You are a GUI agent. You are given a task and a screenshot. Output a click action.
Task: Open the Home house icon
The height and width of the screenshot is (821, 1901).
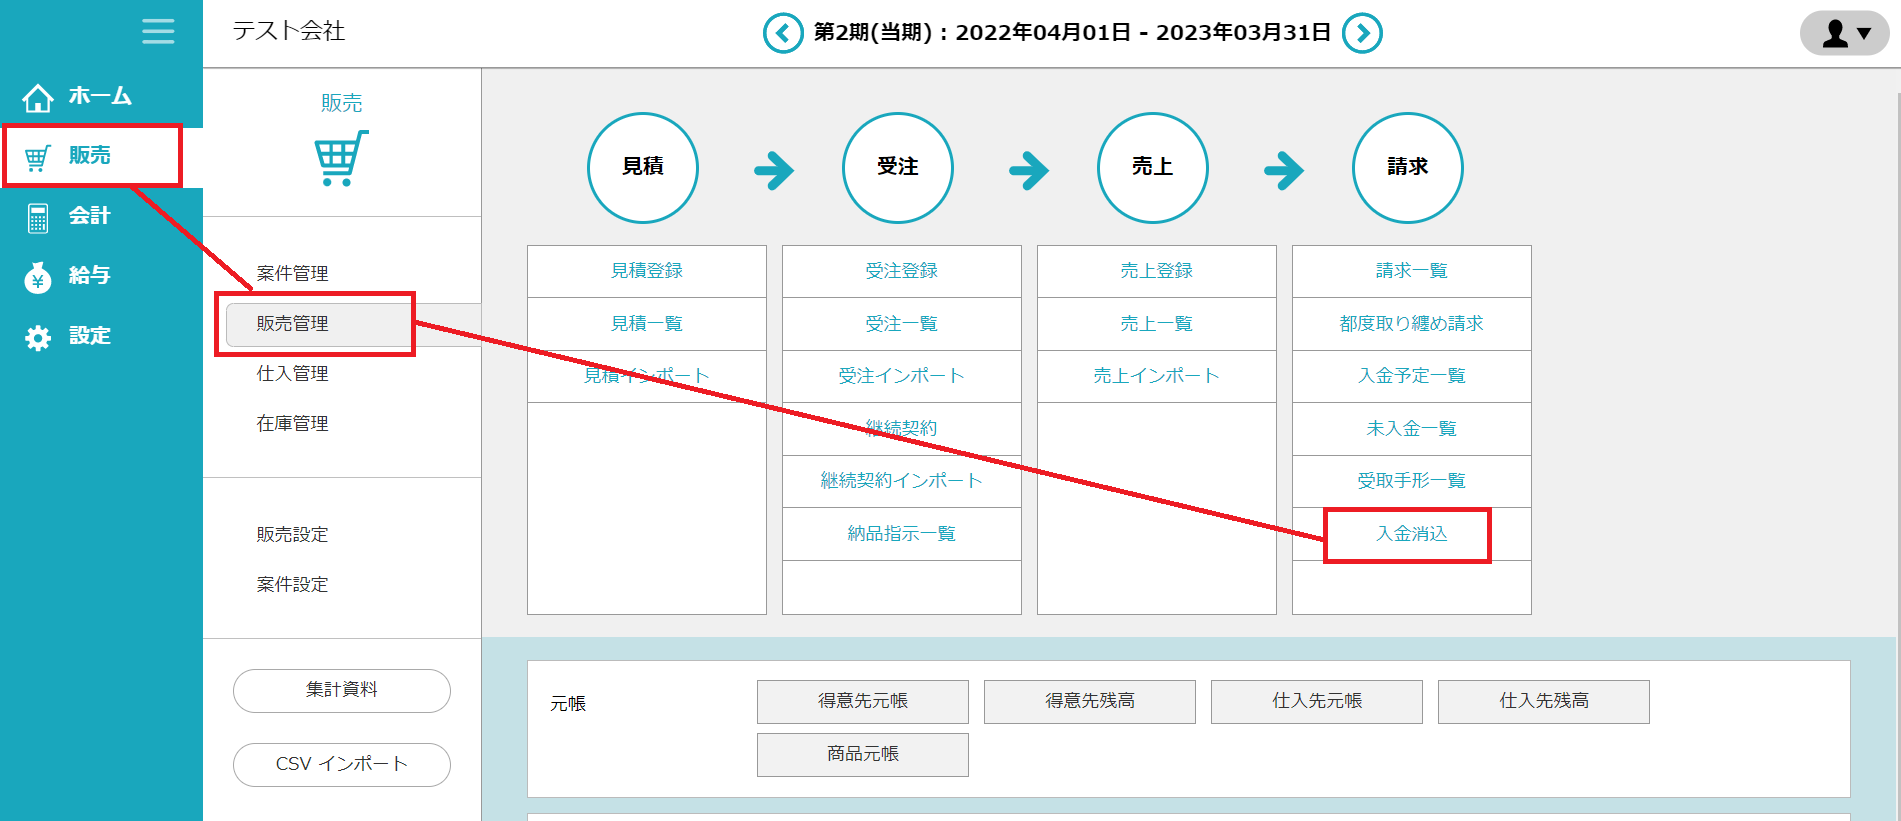pyautogui.click(x=38, y=97)
